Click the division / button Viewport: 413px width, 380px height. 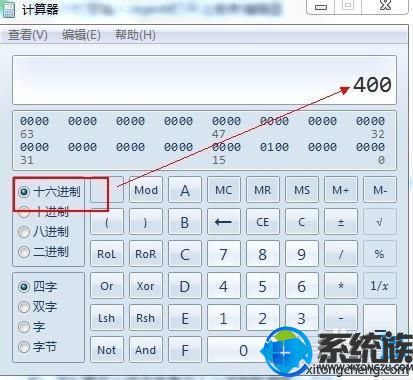tap(341, 254)
